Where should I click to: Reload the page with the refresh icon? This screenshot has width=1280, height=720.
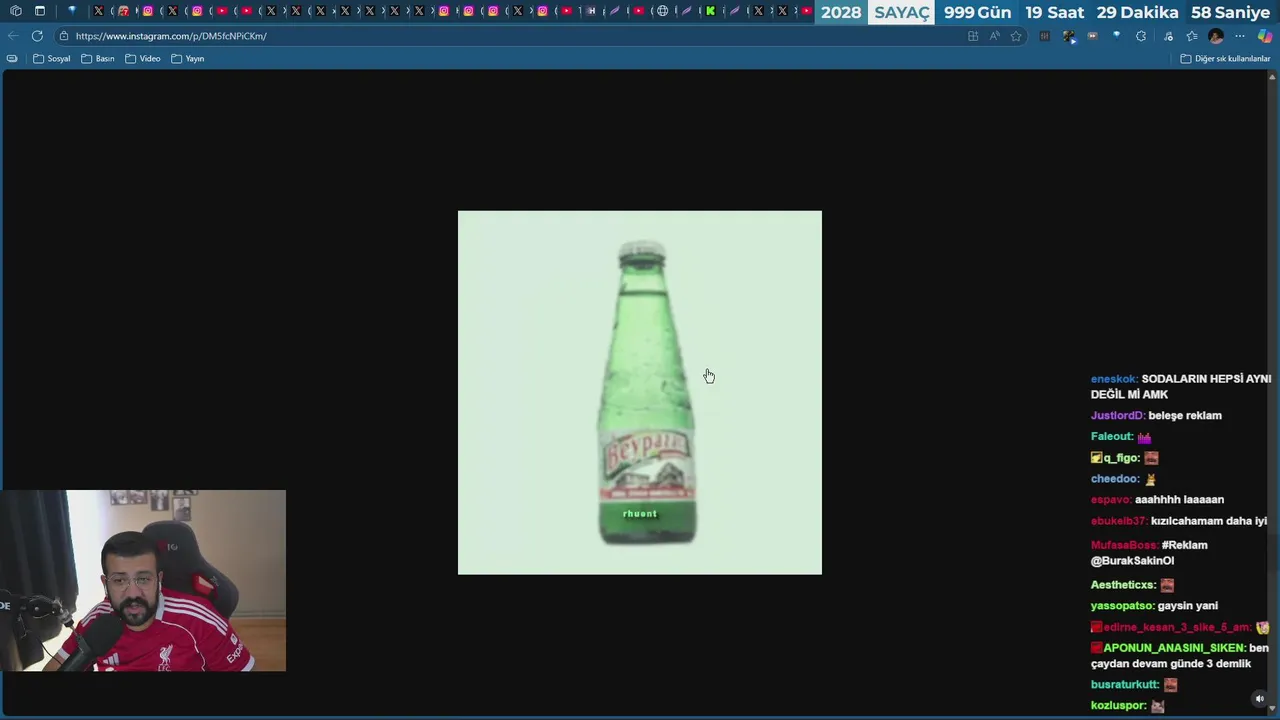pyautogui.click(x=37, y=36)
